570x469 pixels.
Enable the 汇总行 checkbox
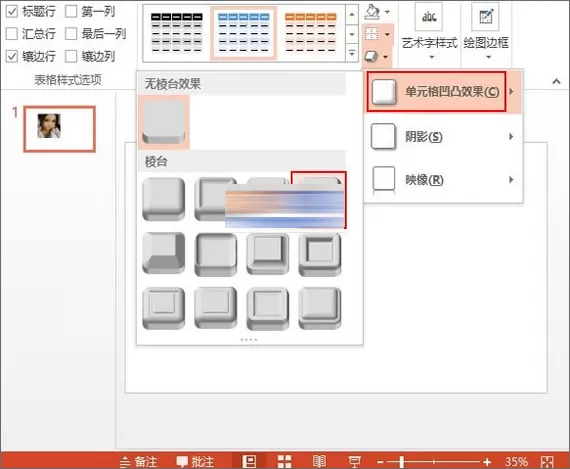coord(12,34)
